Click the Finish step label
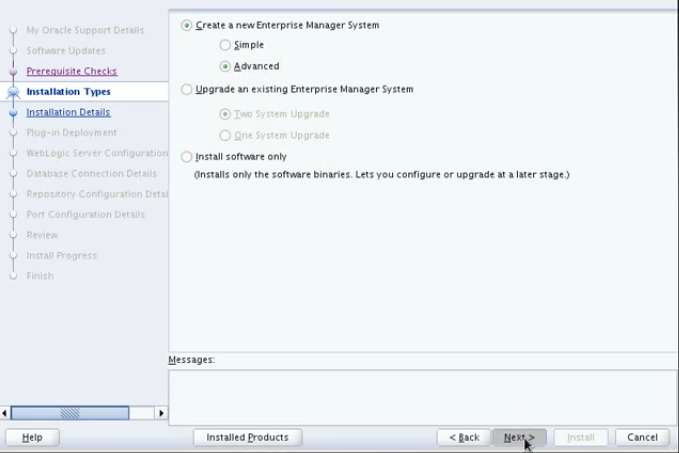679x453 pixels. (40, 276)
